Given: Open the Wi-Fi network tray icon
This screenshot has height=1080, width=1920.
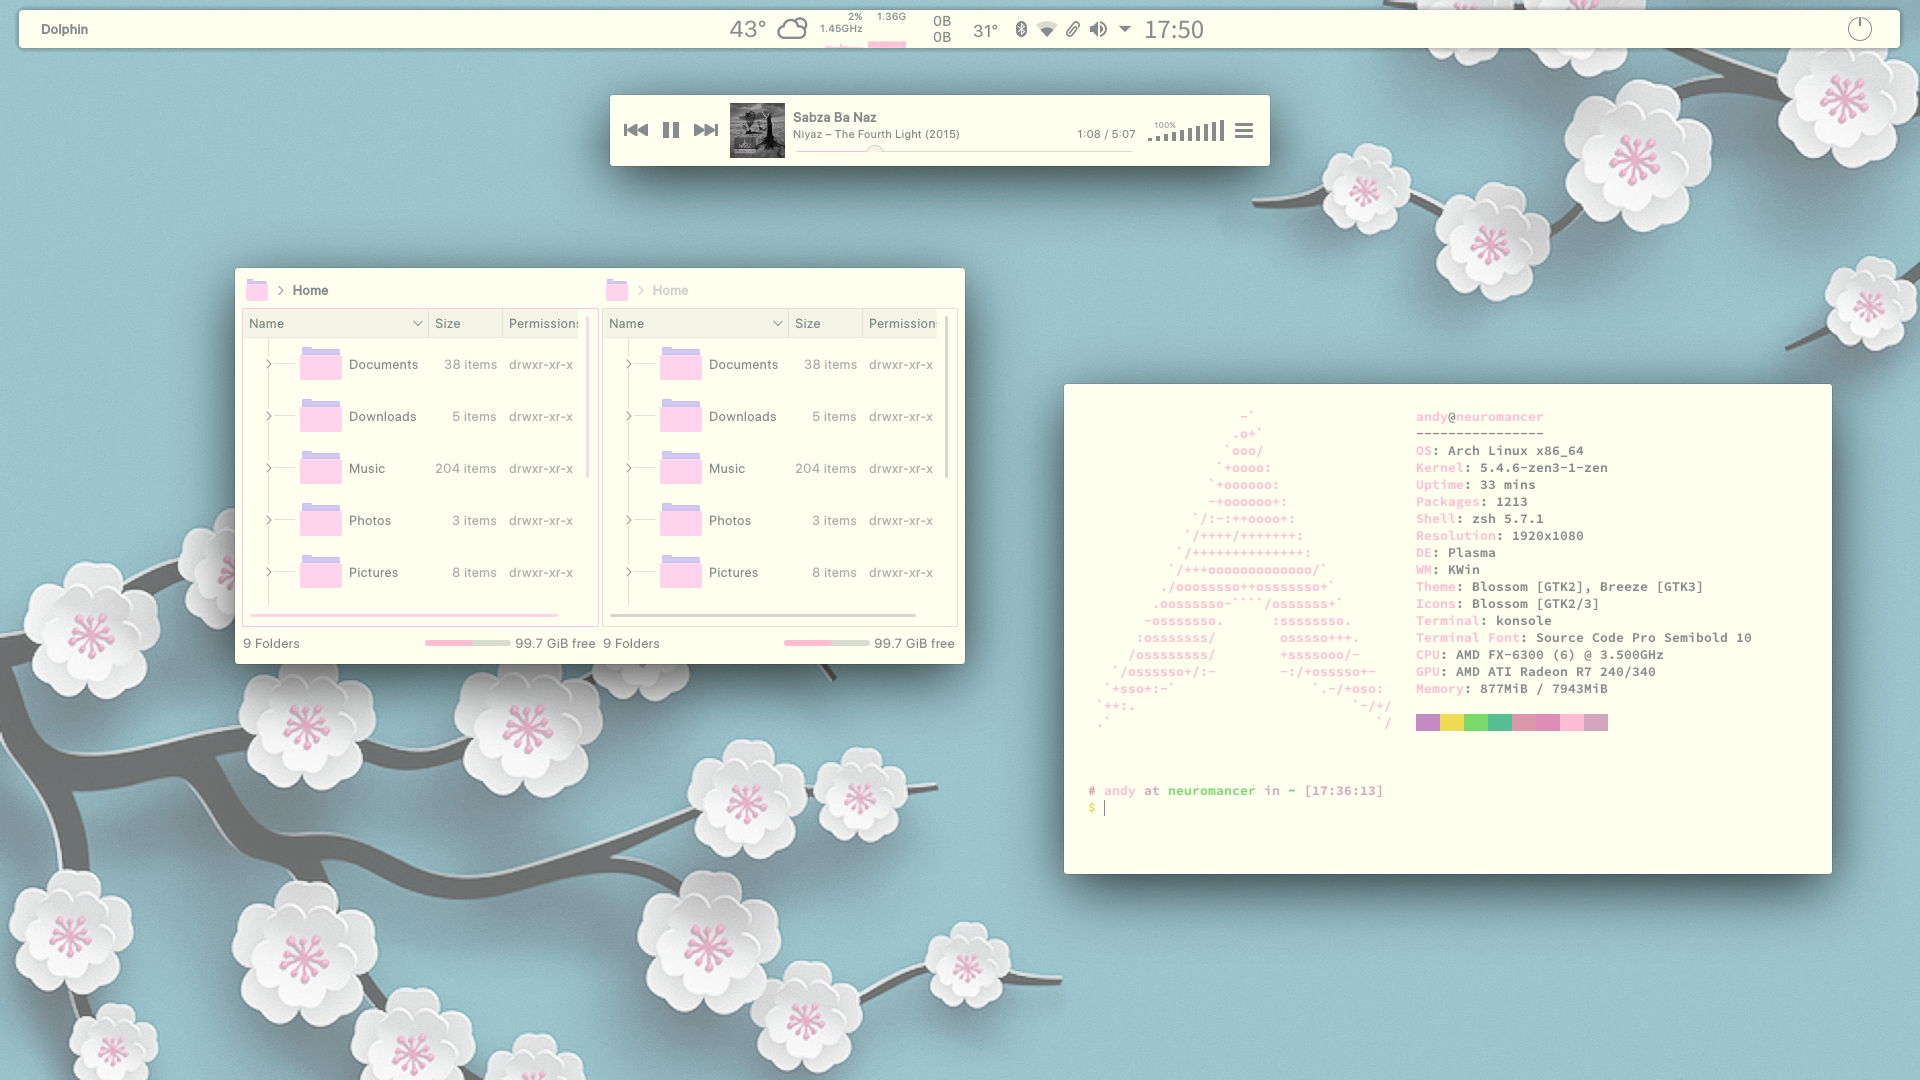Looking at the screenshot, I should [x=1046, y=29].
